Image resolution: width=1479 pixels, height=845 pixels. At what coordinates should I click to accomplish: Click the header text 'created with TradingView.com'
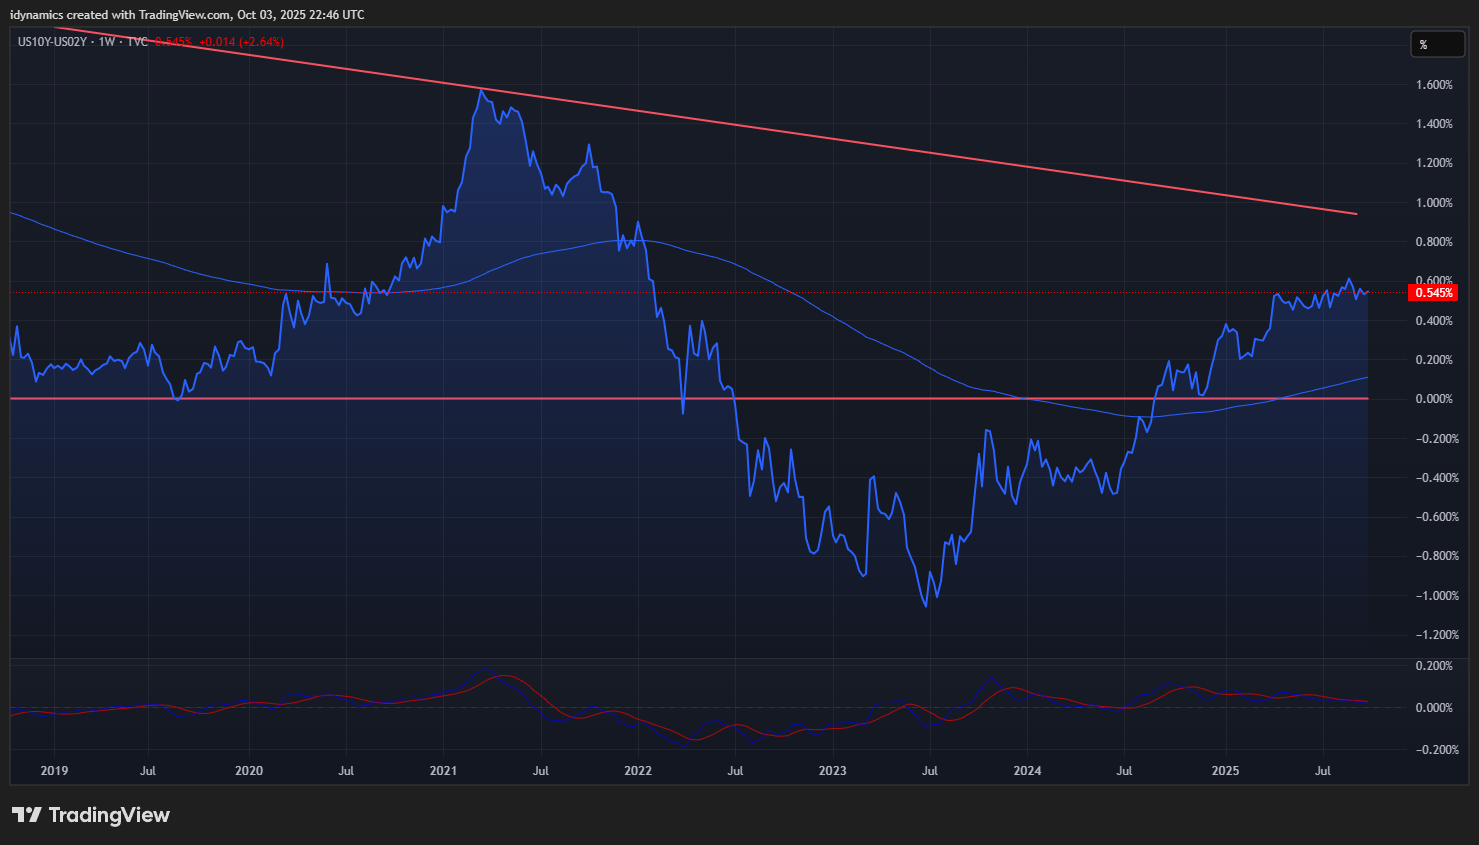click(148, 15)
